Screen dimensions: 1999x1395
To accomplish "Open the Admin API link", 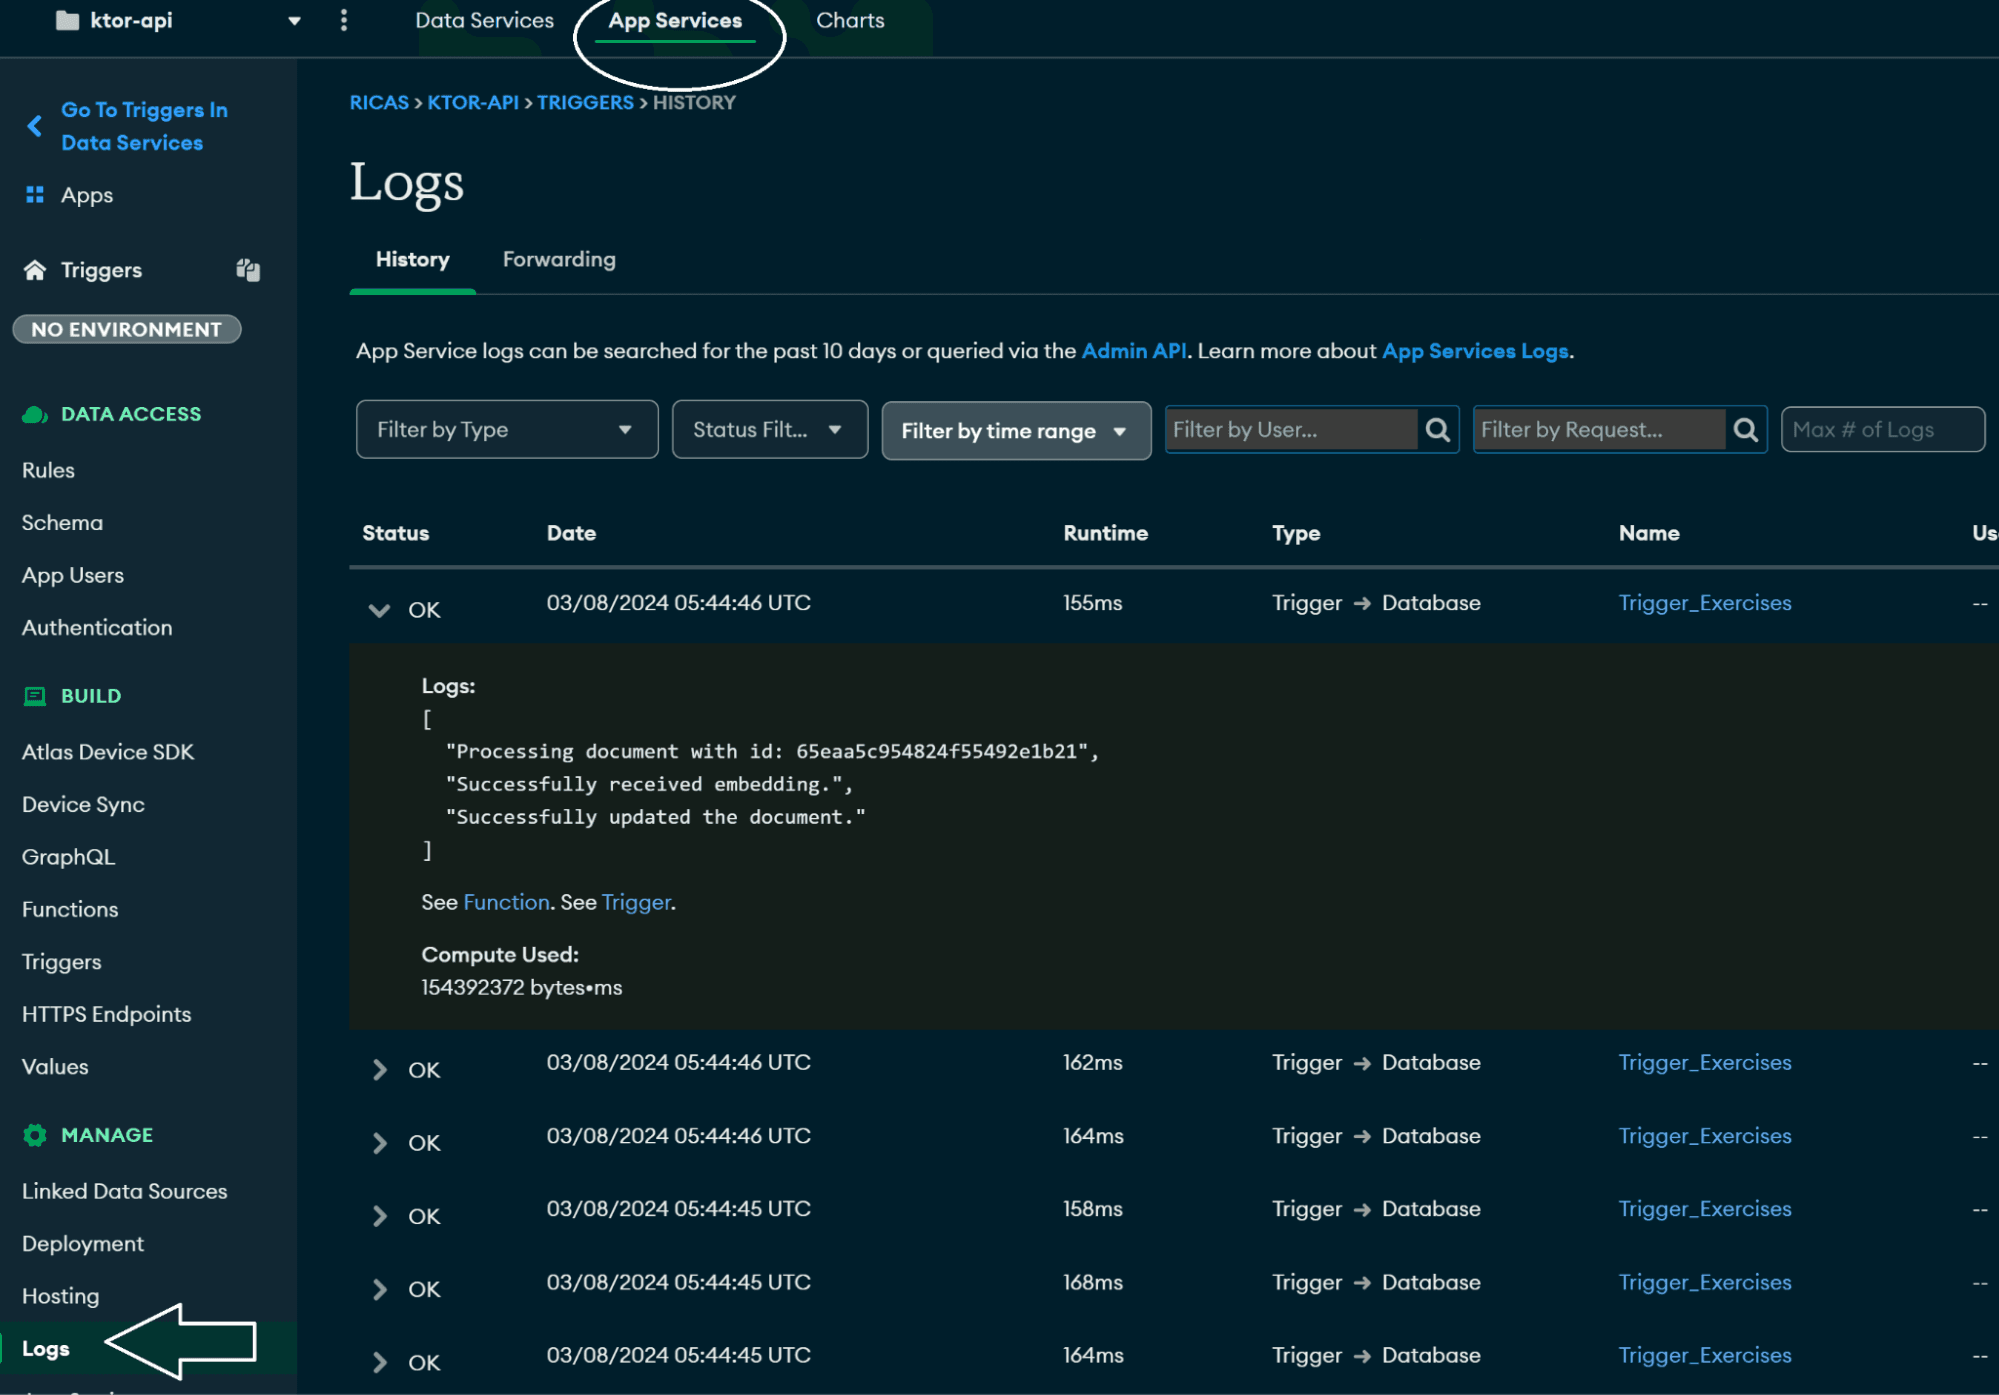I will click(x=1134, y=351).
